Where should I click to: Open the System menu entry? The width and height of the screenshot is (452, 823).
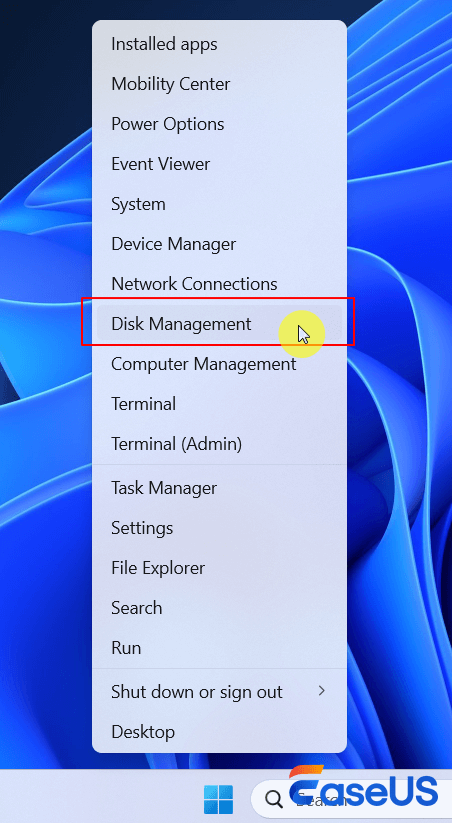(x=219, y=204)
